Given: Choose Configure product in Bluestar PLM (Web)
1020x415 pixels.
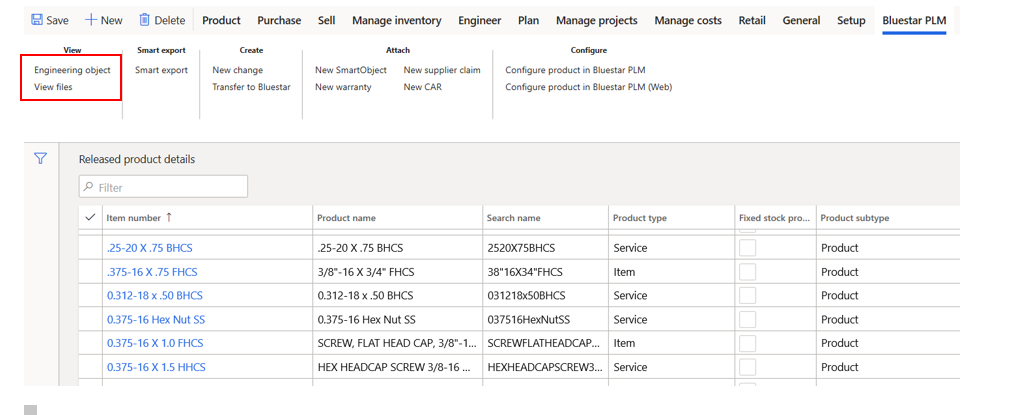Looking at the screenshot, I should point(588,87).
